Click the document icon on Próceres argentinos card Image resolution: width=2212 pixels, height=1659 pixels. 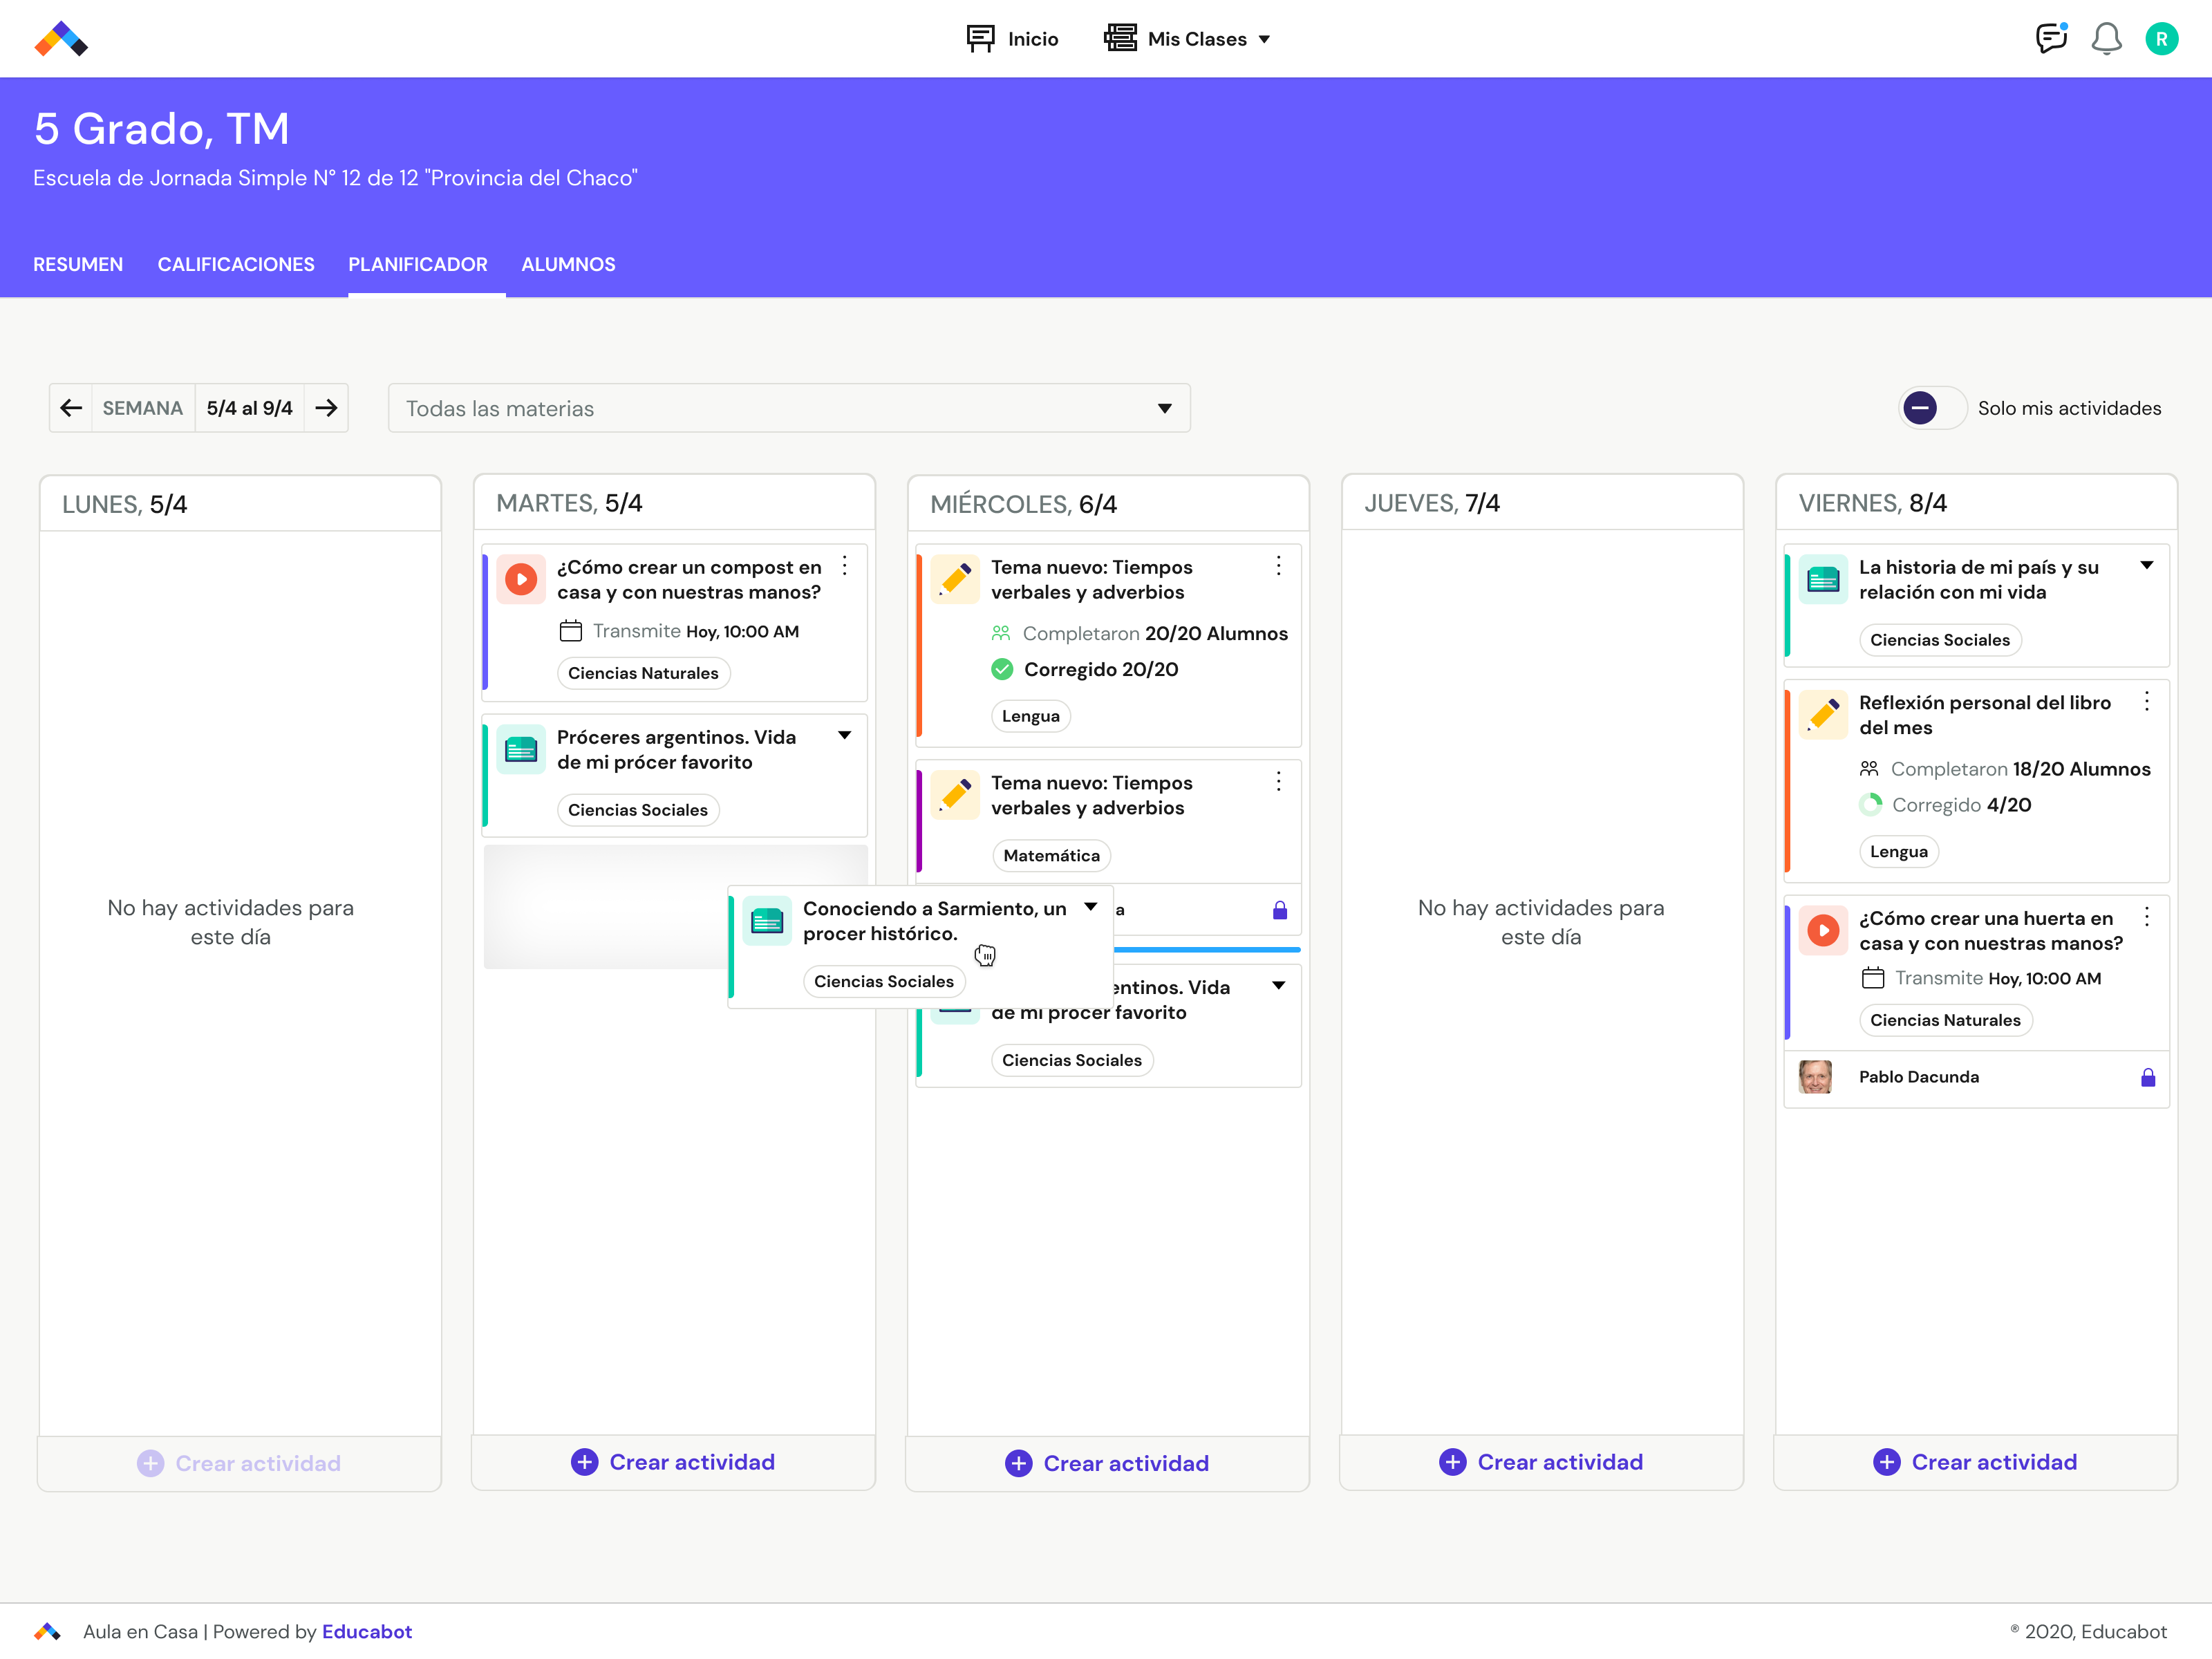click(521, 749)
